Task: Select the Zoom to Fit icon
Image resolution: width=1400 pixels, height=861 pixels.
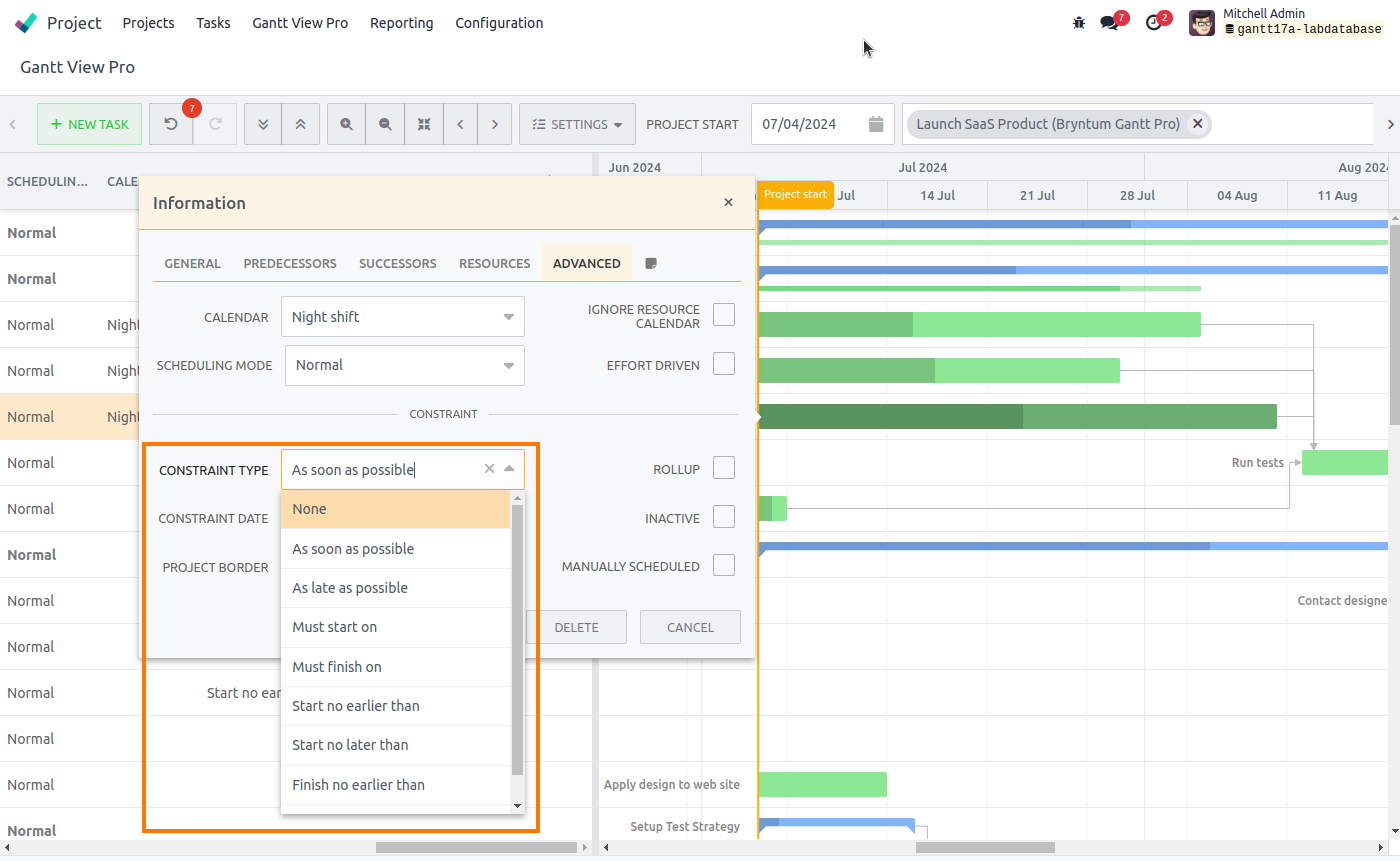Action: pos(423,124)
